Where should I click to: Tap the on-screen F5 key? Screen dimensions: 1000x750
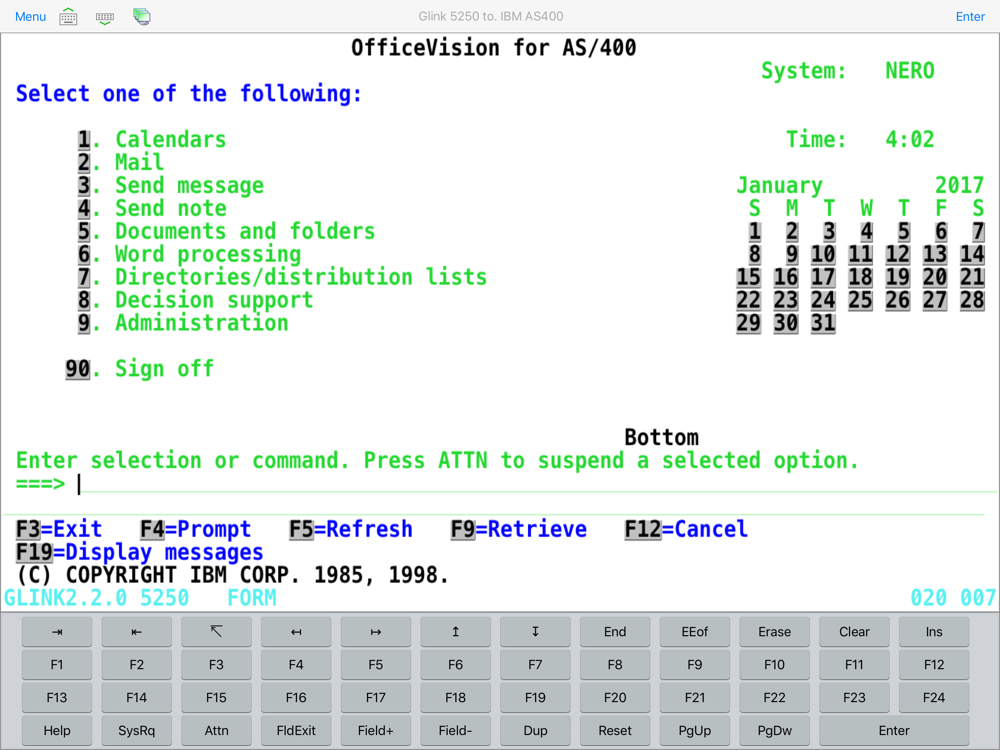coord(376,665)
